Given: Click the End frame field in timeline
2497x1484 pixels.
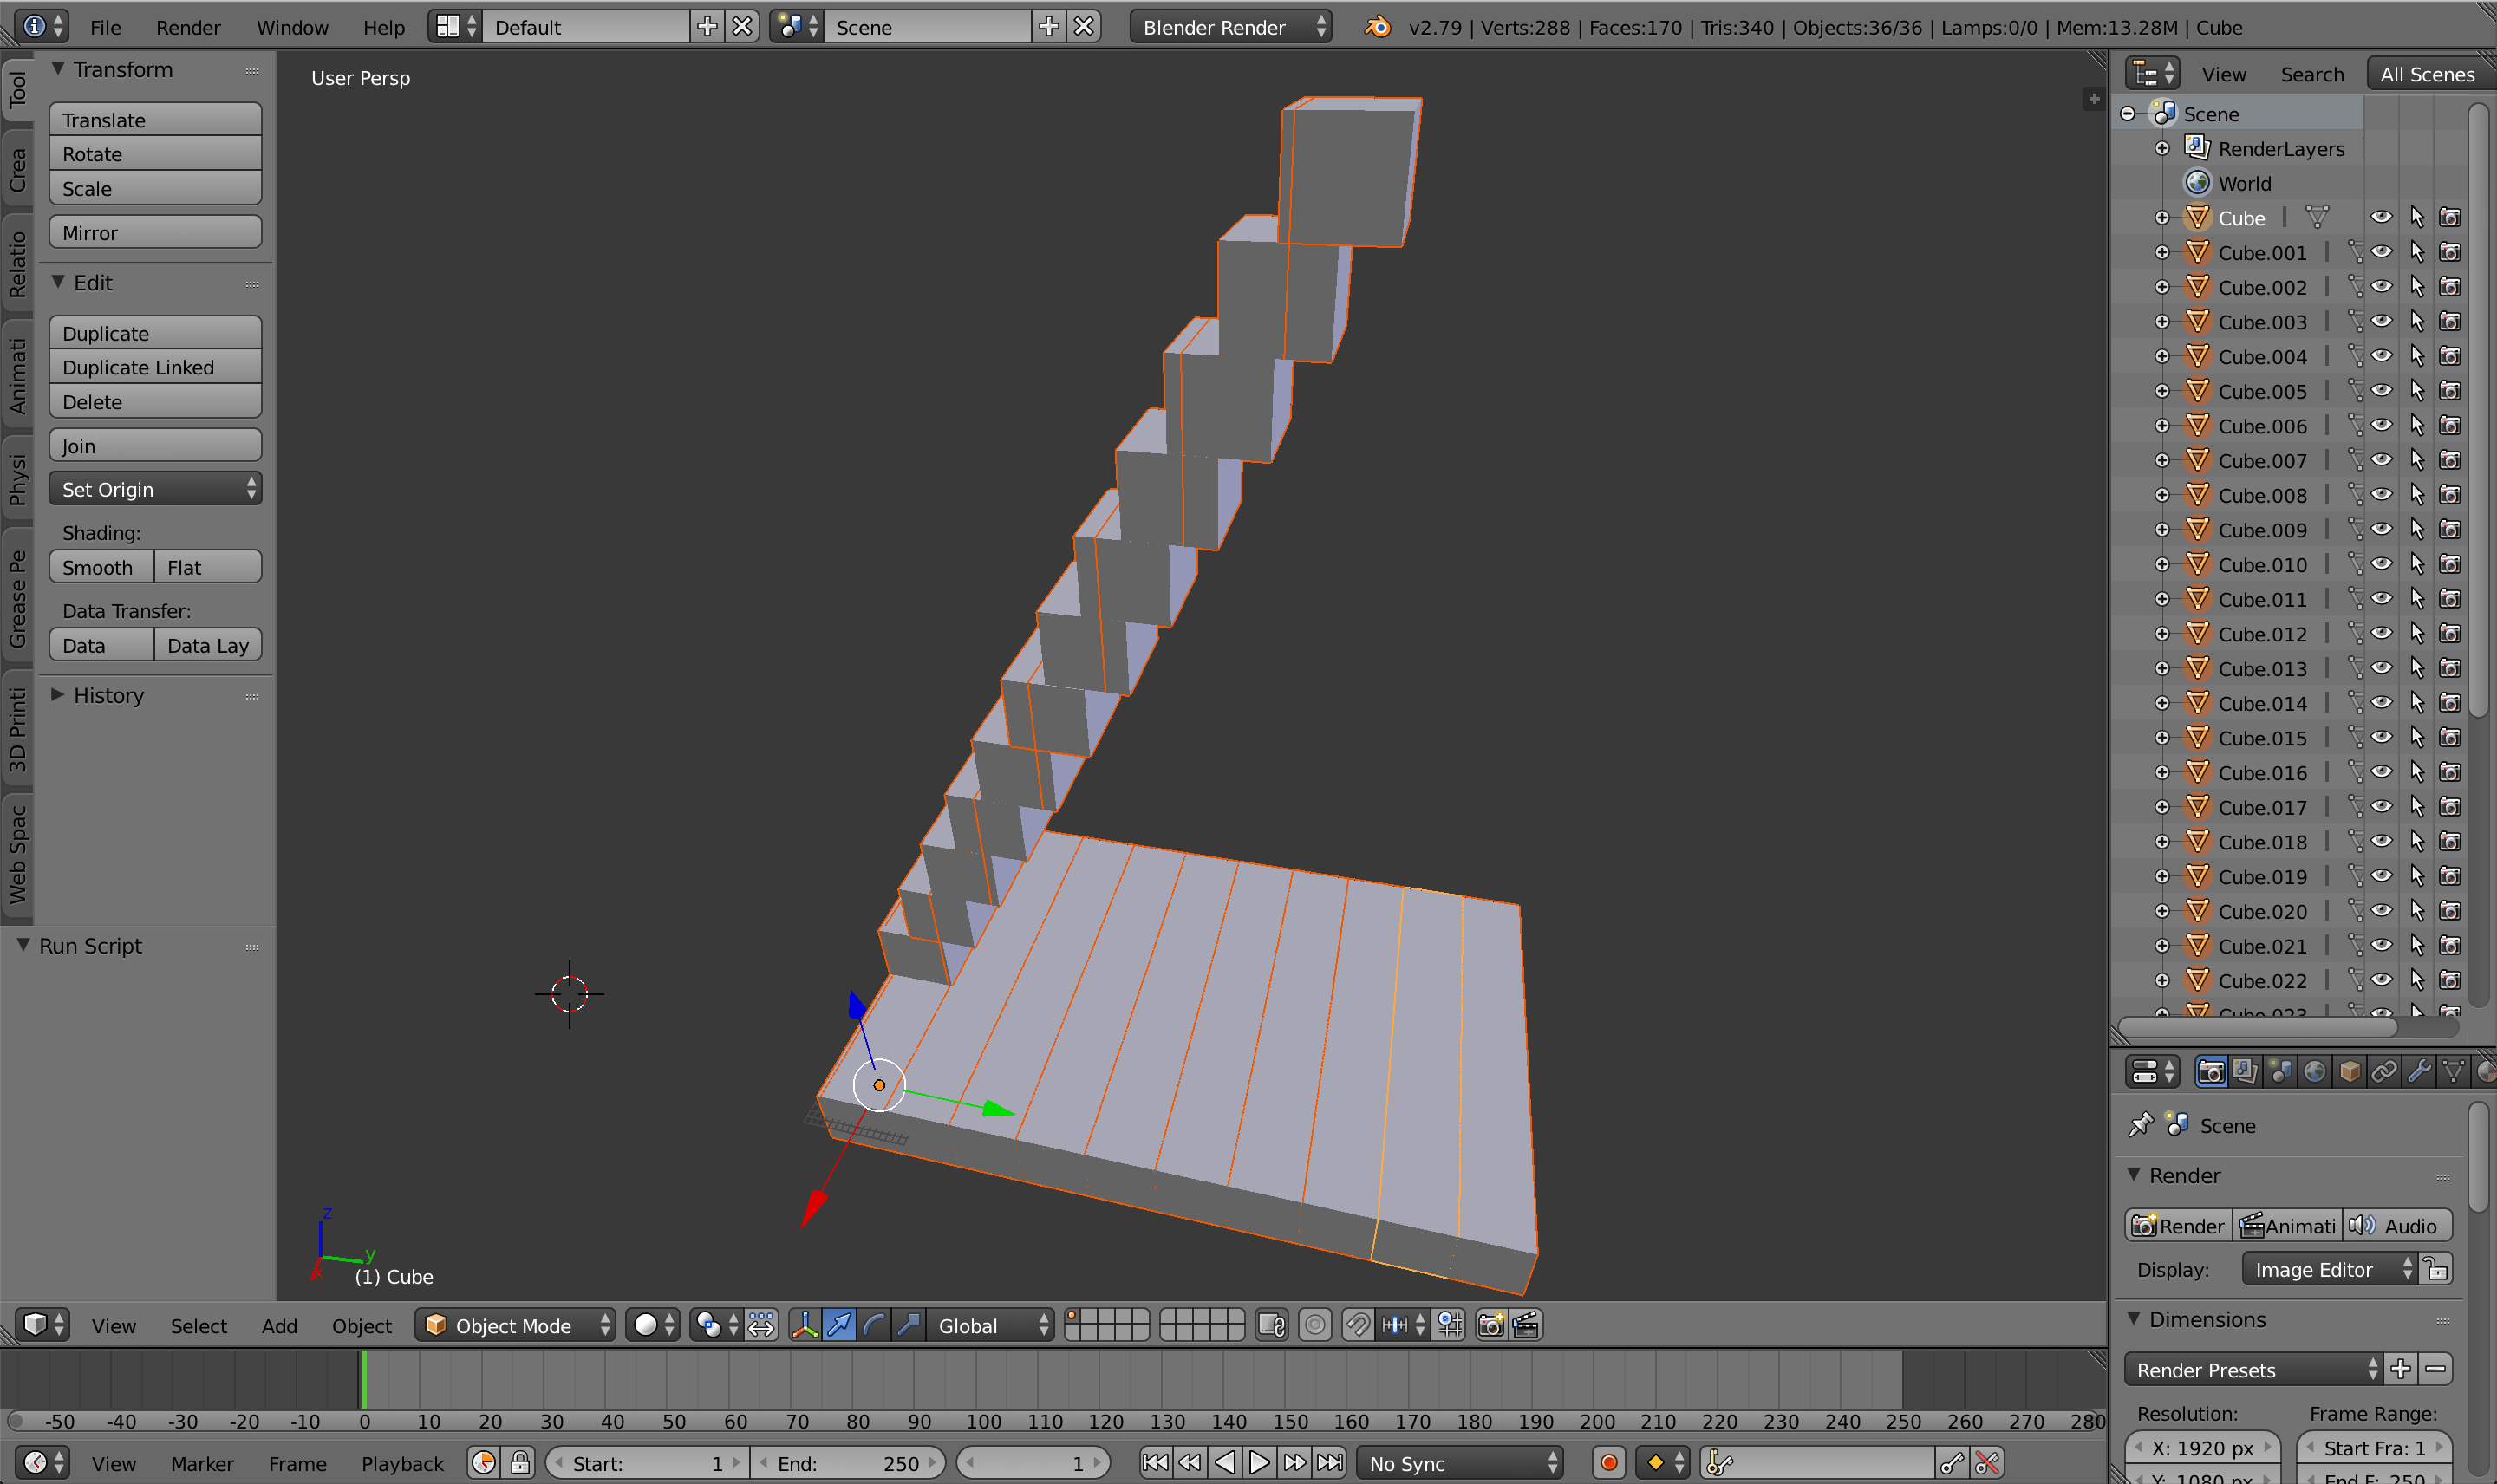Looking at the screenshot, I should (x=848, y=1463).
